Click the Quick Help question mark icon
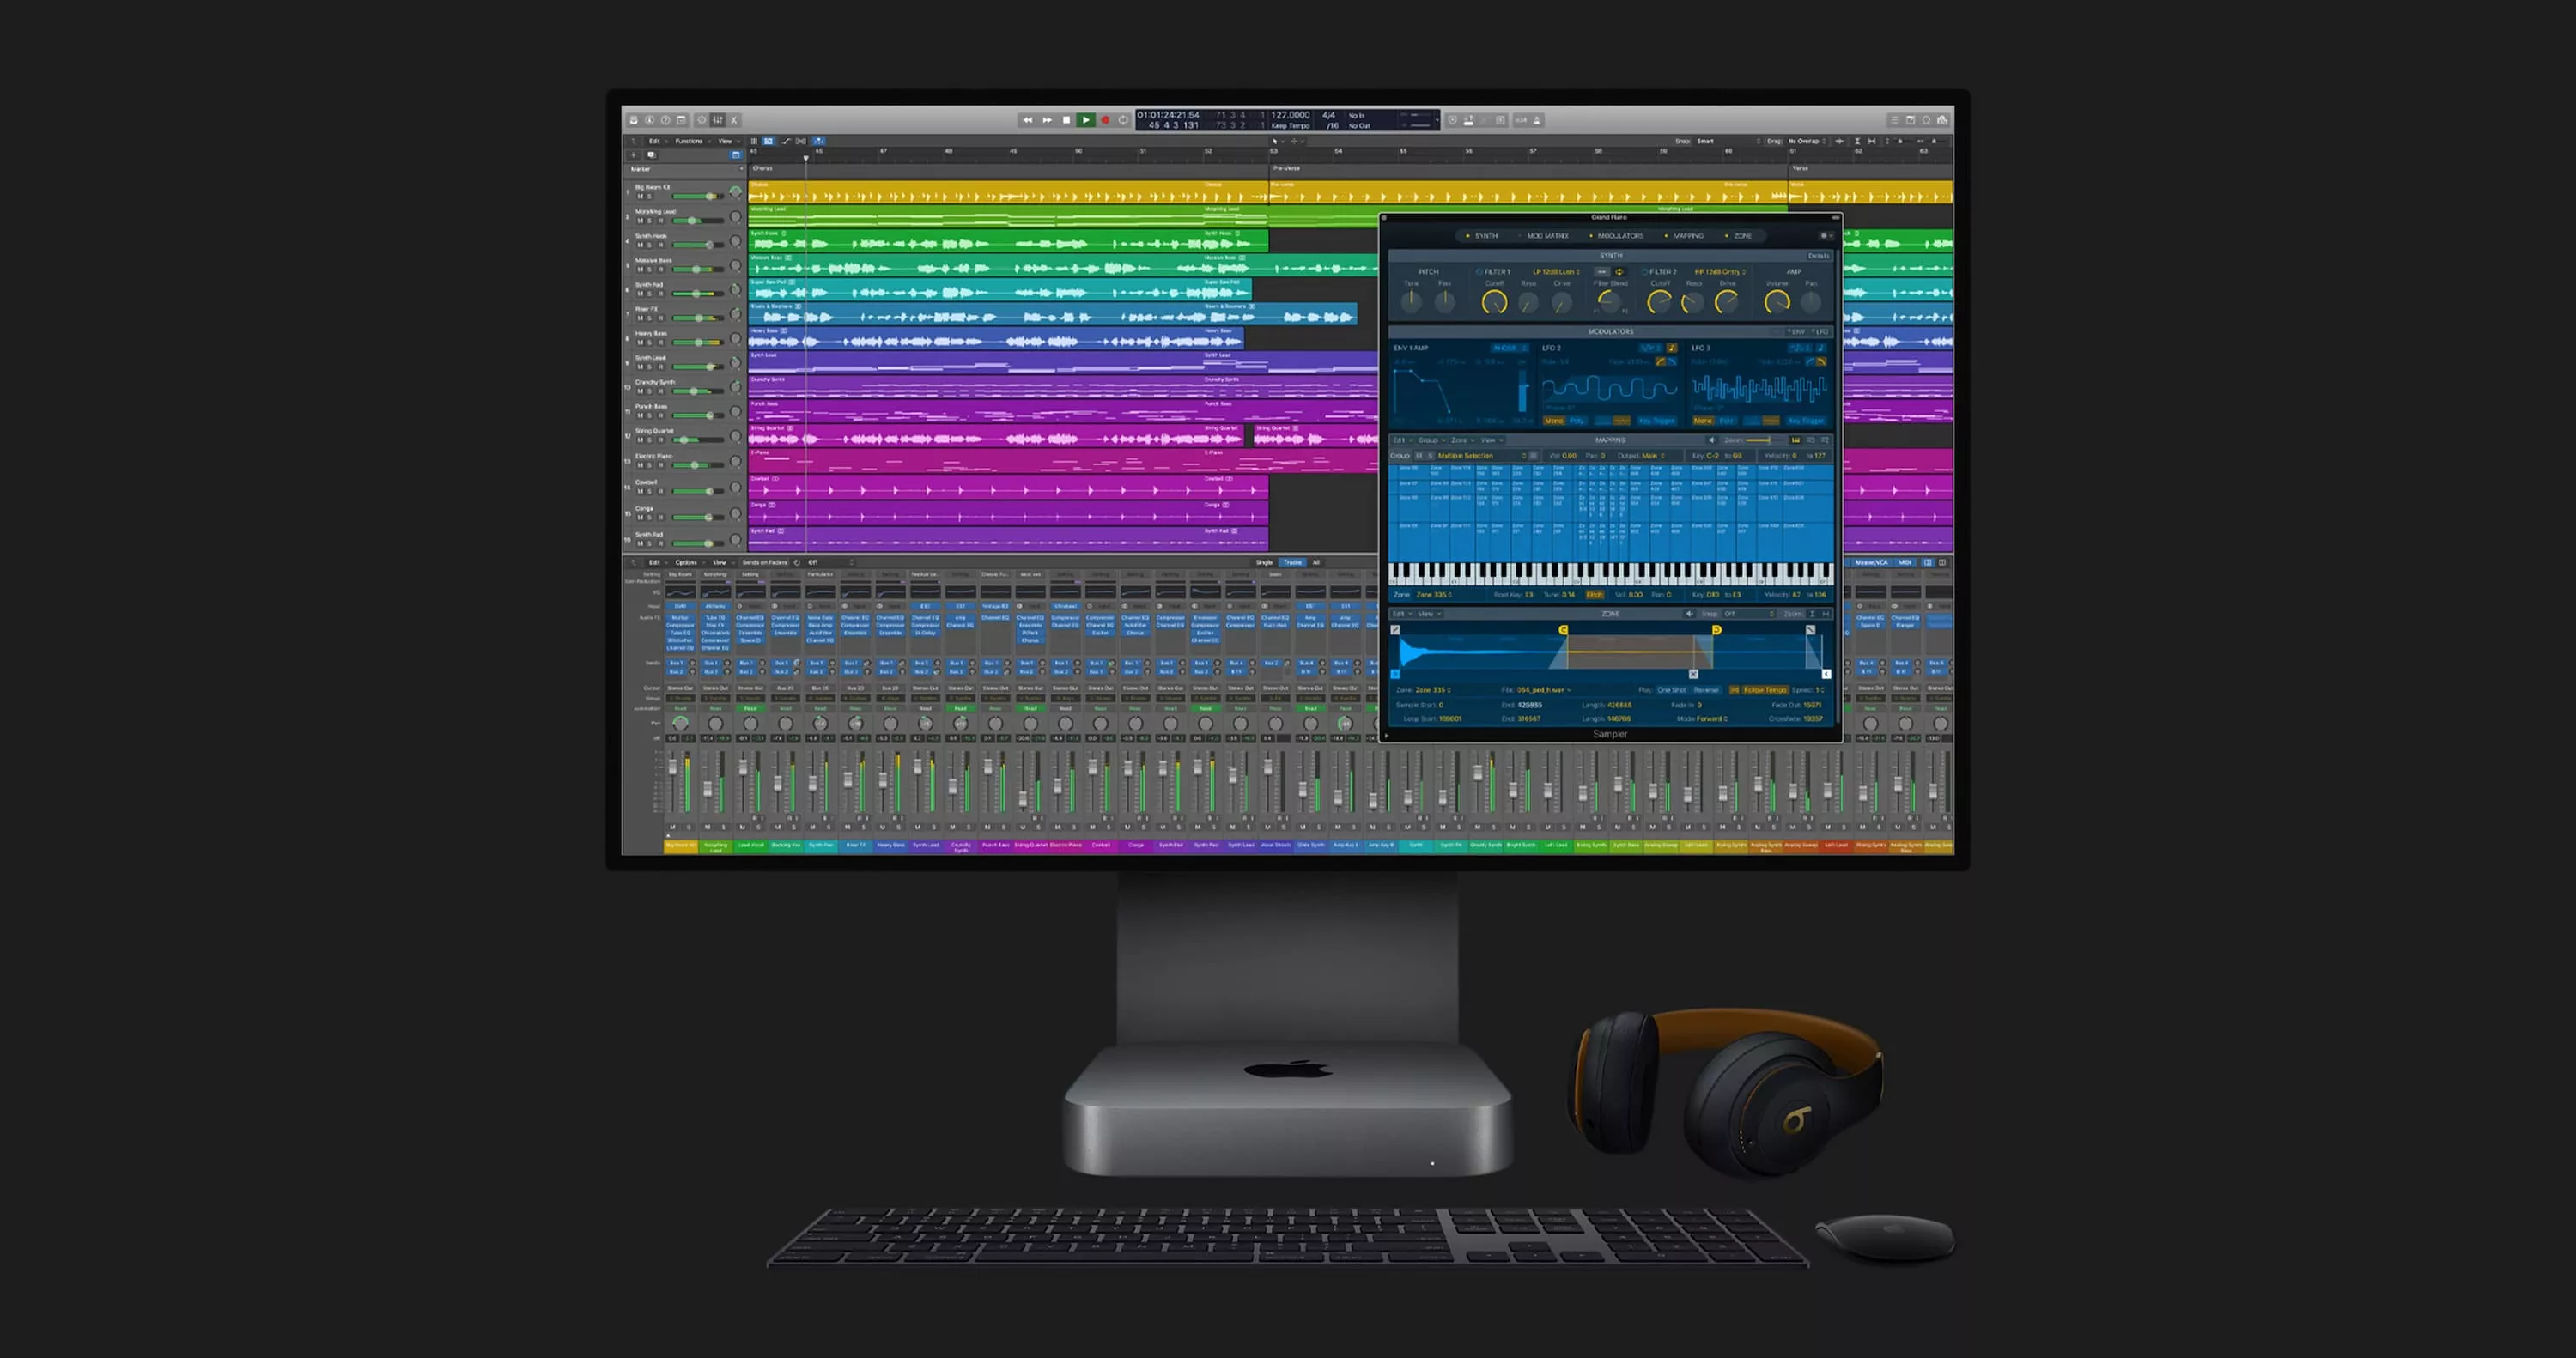The image size is (2576, 1358). [x=665, y=120]
